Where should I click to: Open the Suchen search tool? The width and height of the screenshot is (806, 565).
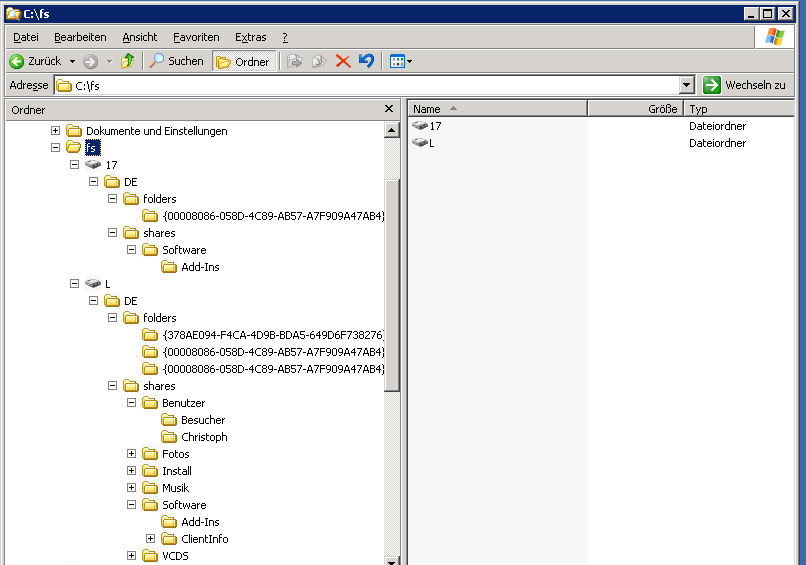tap(176, 61)
